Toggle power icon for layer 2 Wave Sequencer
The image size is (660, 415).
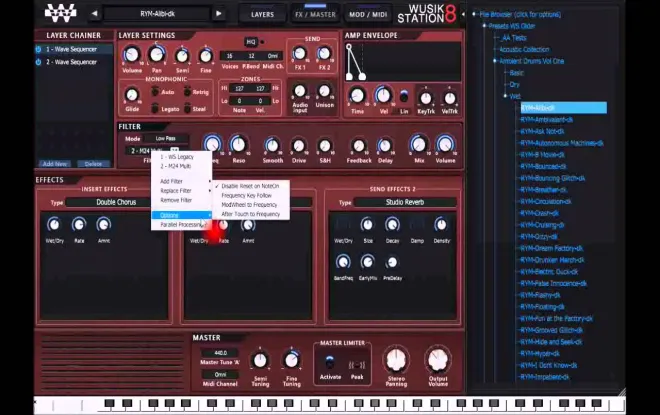[38, 62]
